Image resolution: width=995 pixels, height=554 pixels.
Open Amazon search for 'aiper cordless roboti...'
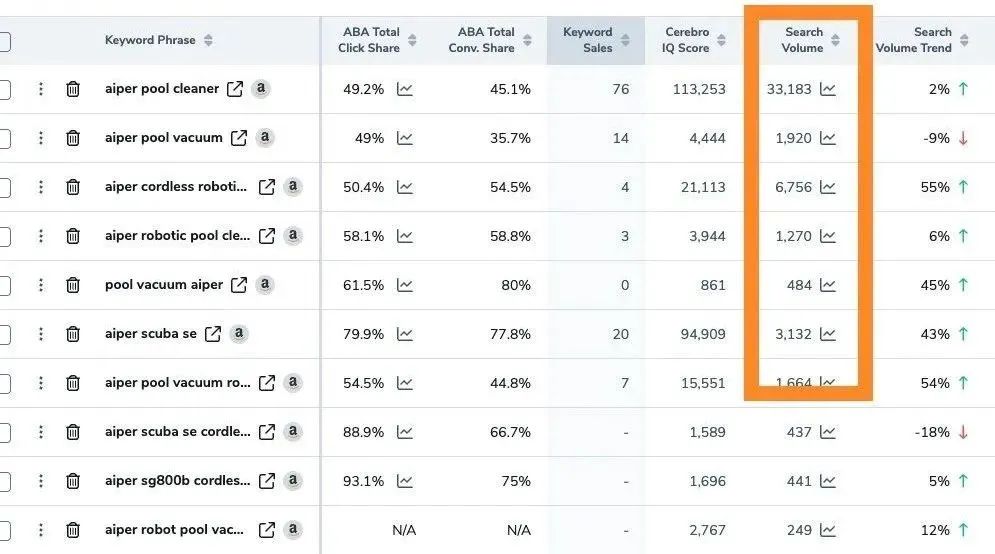click(293, 186)
